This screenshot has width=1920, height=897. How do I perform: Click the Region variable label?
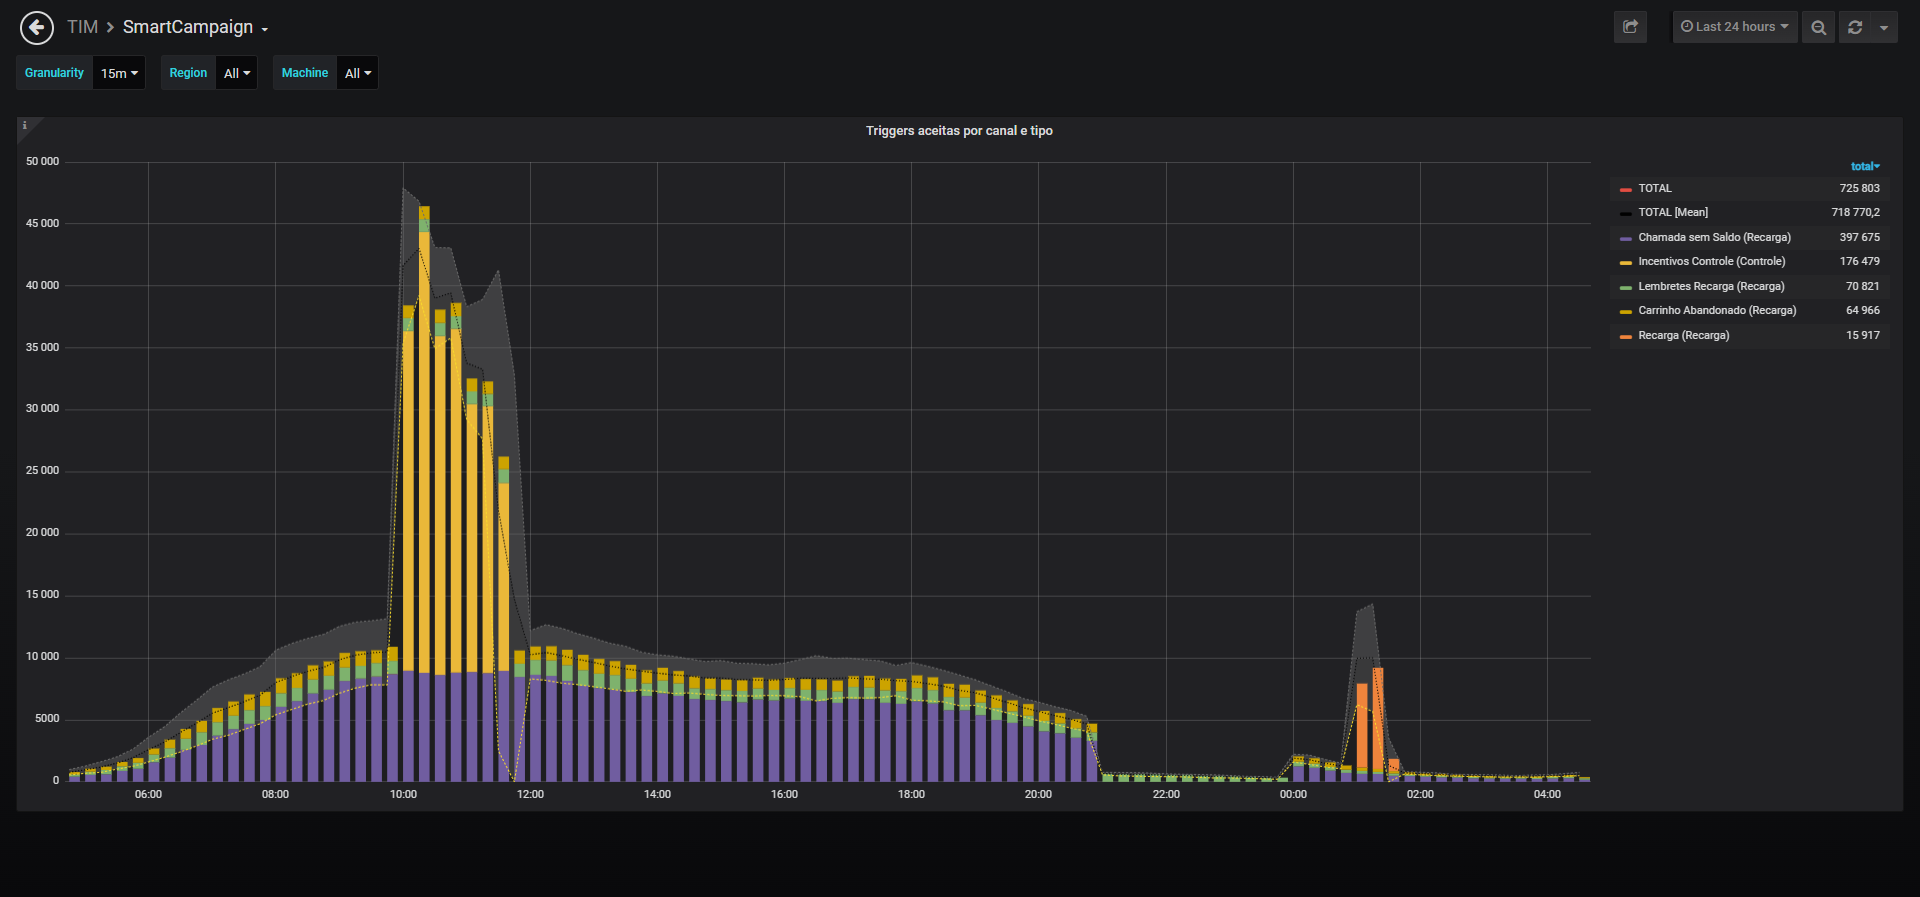coord(188,73)
